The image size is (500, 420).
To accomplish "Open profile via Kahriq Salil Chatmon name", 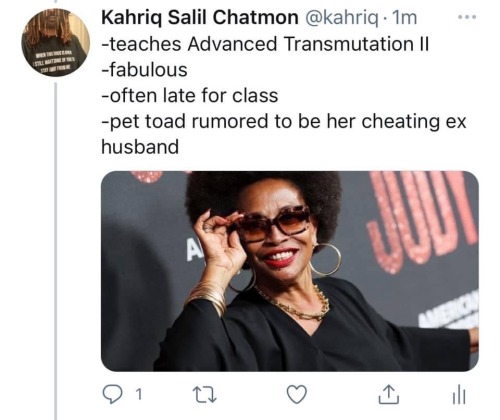I will (200, 17).
